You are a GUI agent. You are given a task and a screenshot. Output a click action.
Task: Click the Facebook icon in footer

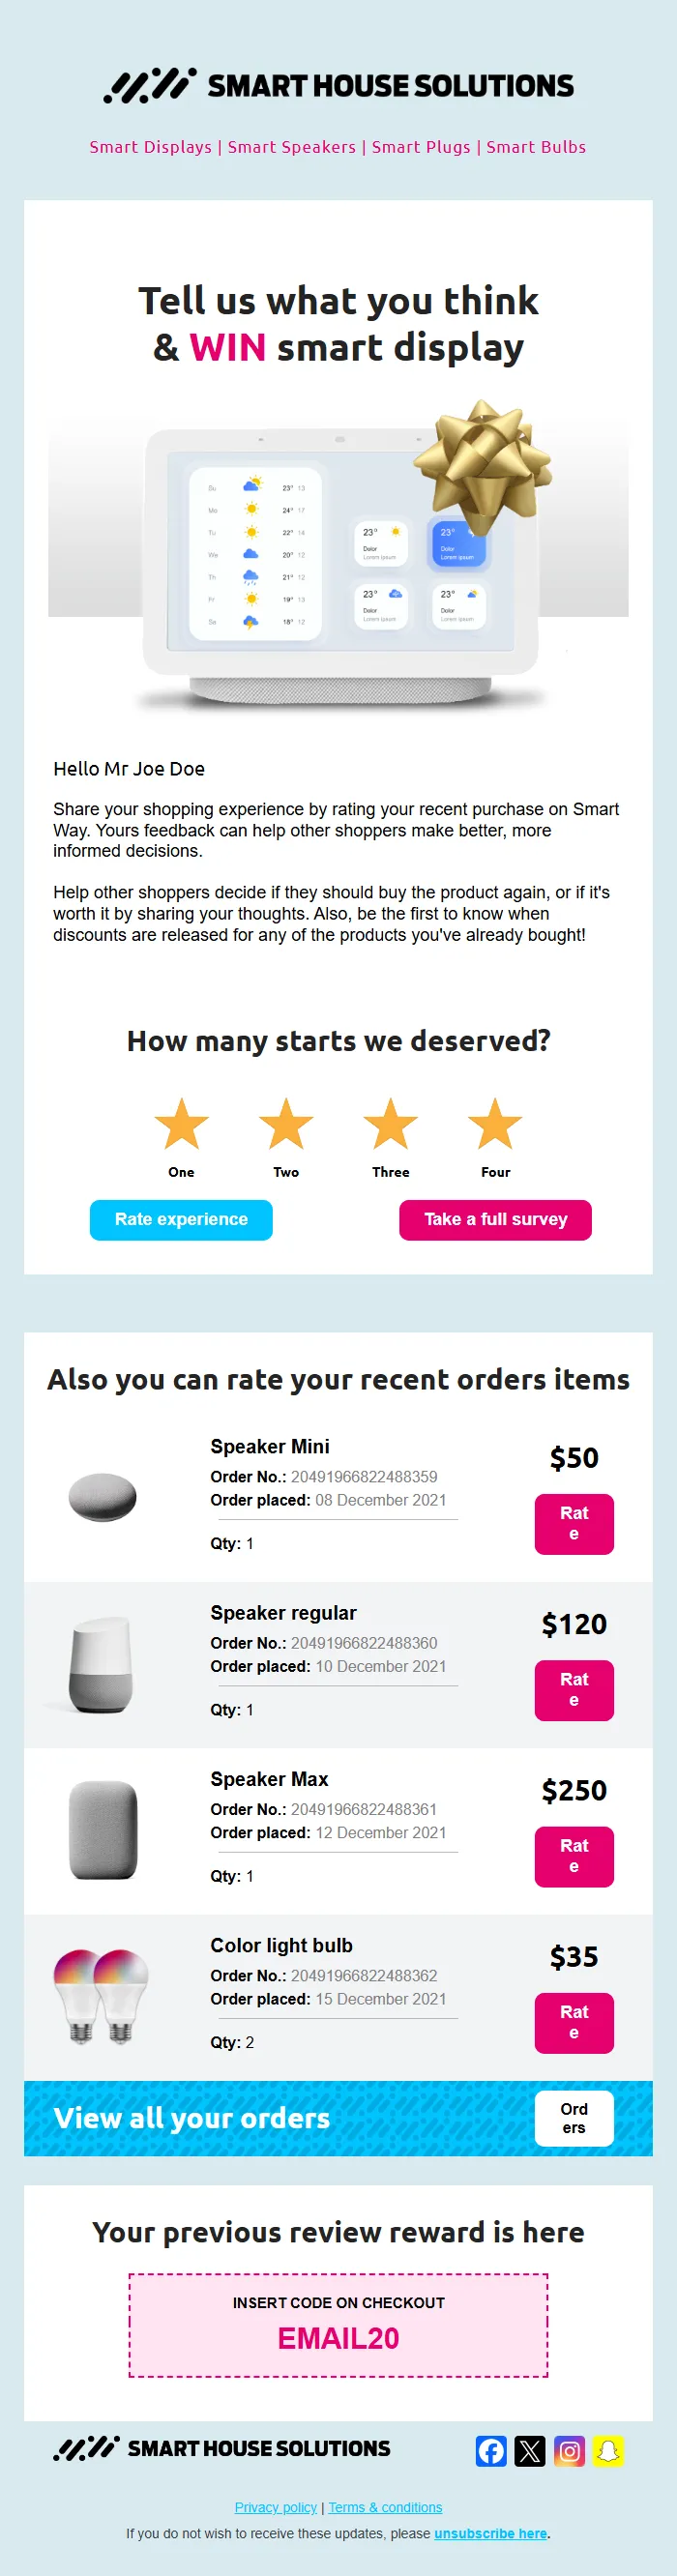(491, 2451)
